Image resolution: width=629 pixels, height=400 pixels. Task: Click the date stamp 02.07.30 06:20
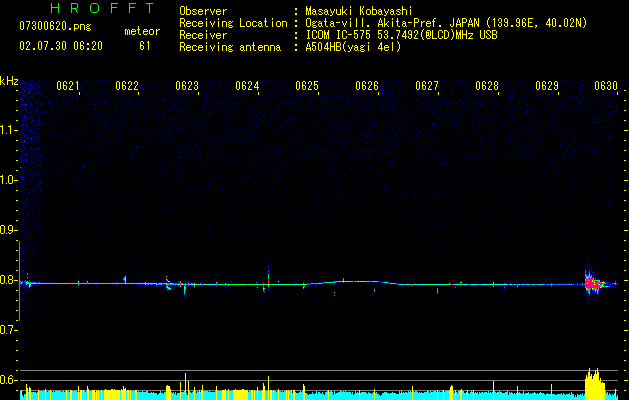pyautogui.click(x=61, y=46)
